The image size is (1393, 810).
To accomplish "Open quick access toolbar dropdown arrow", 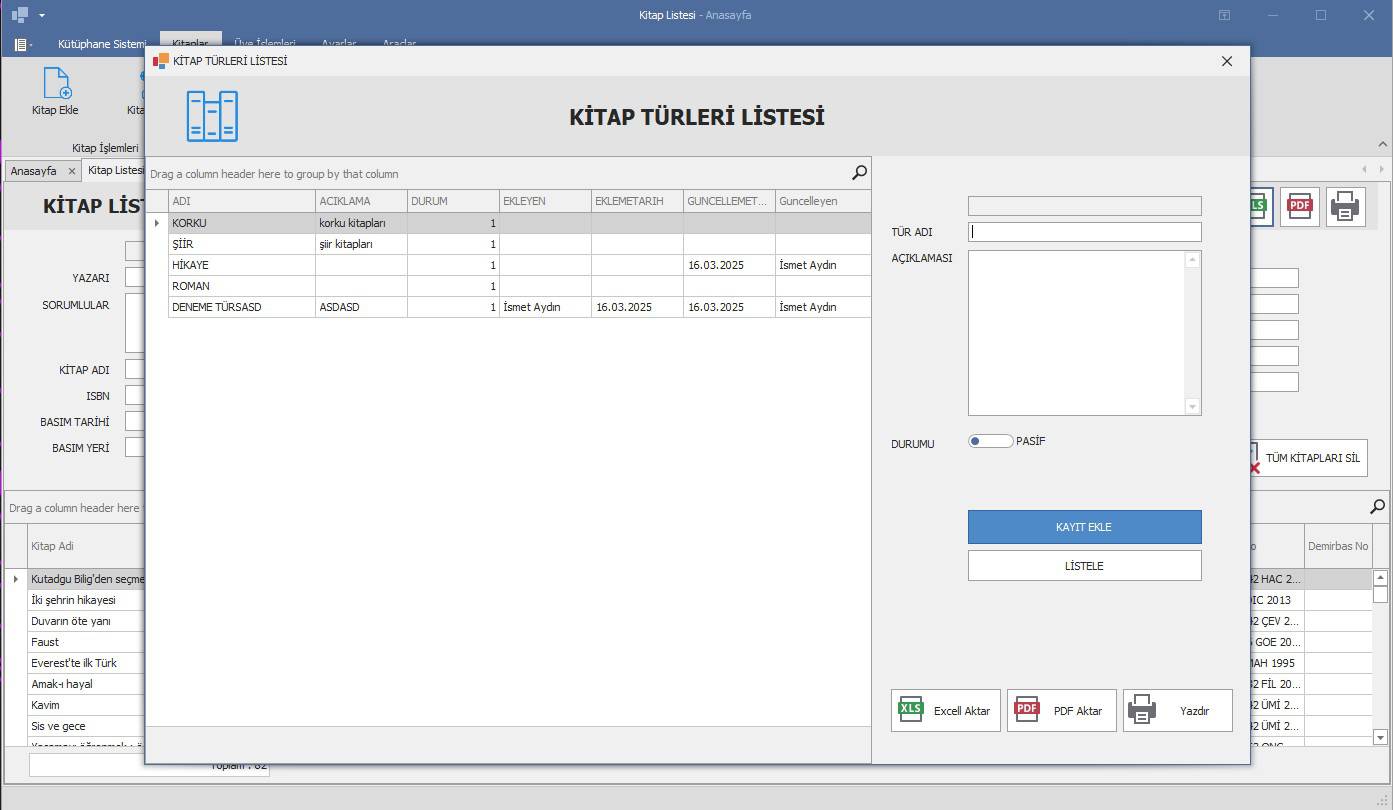I will coord(42,16).
